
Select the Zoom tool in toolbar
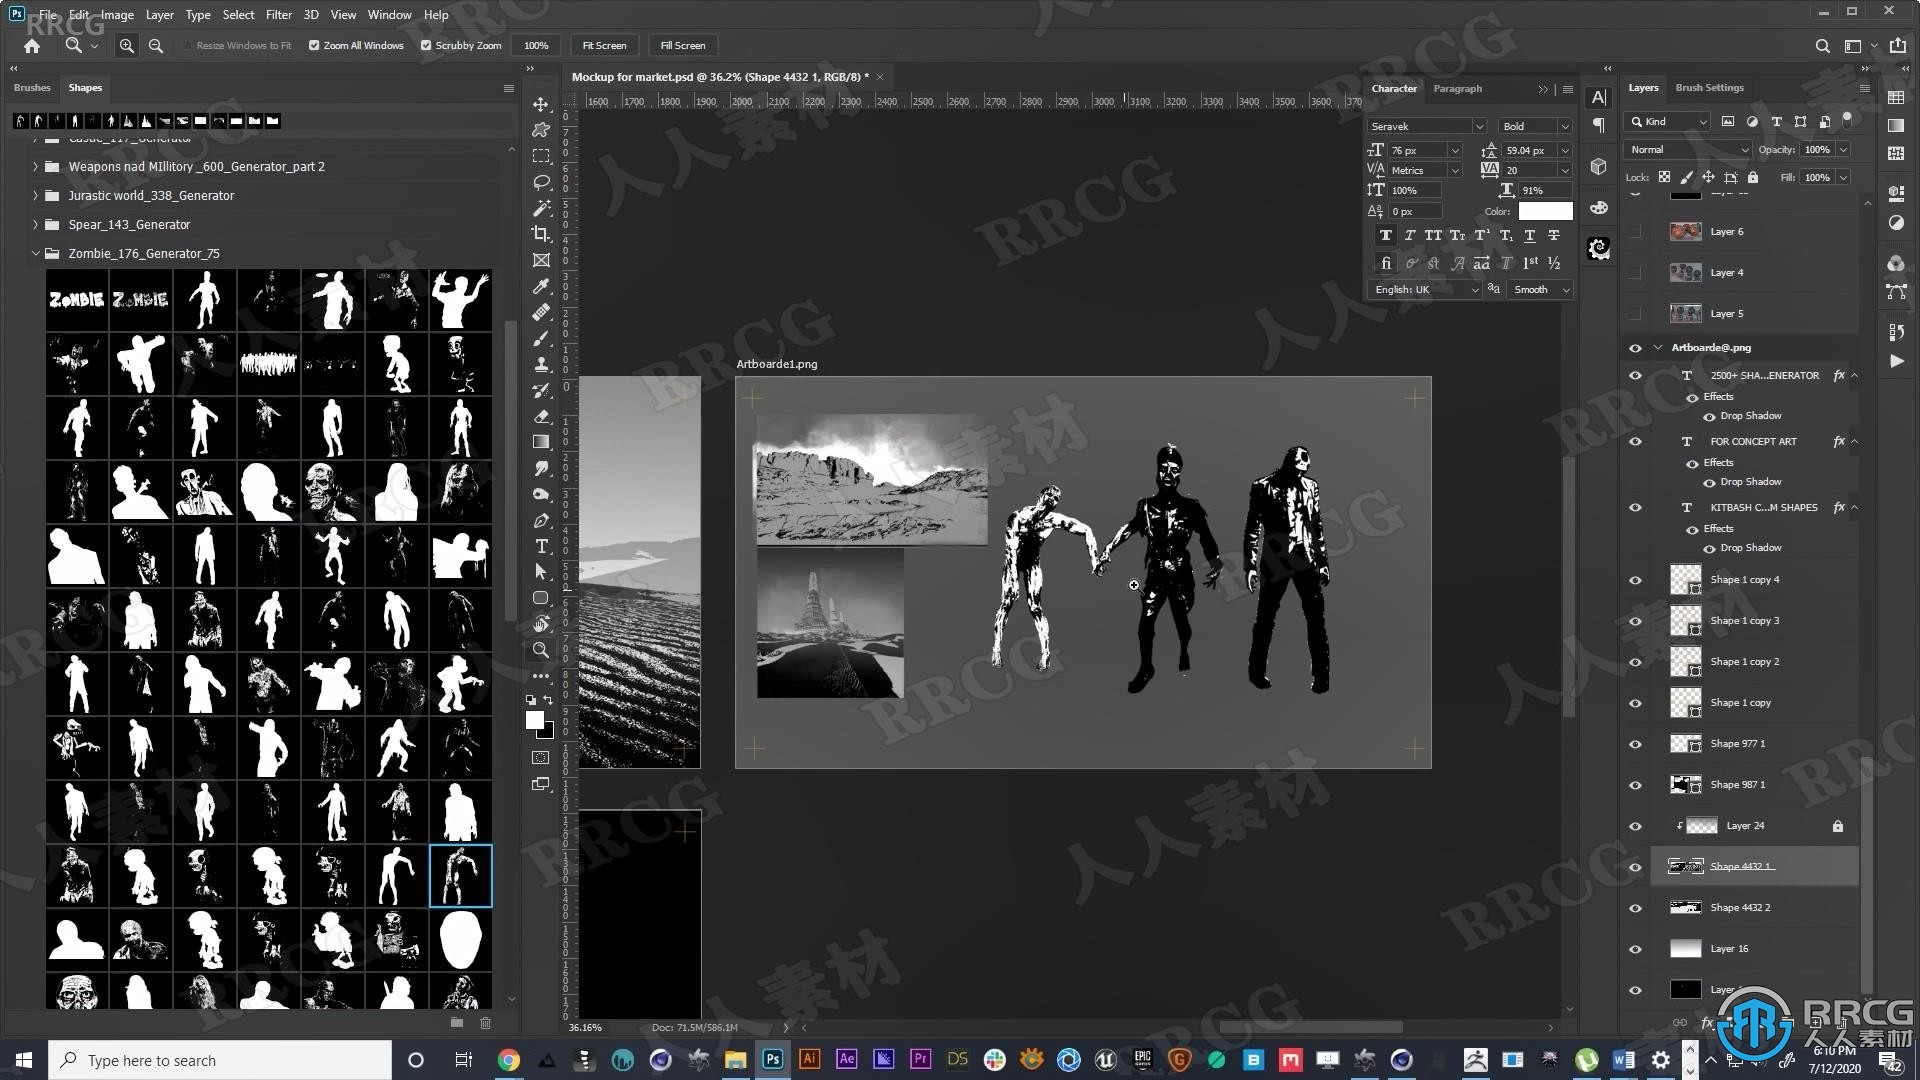coord(541,649)
